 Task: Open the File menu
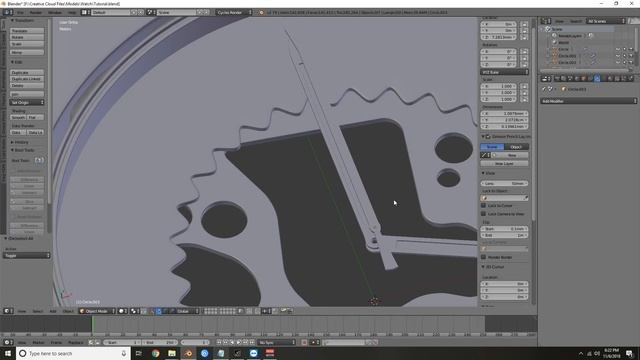click(20, 13)
